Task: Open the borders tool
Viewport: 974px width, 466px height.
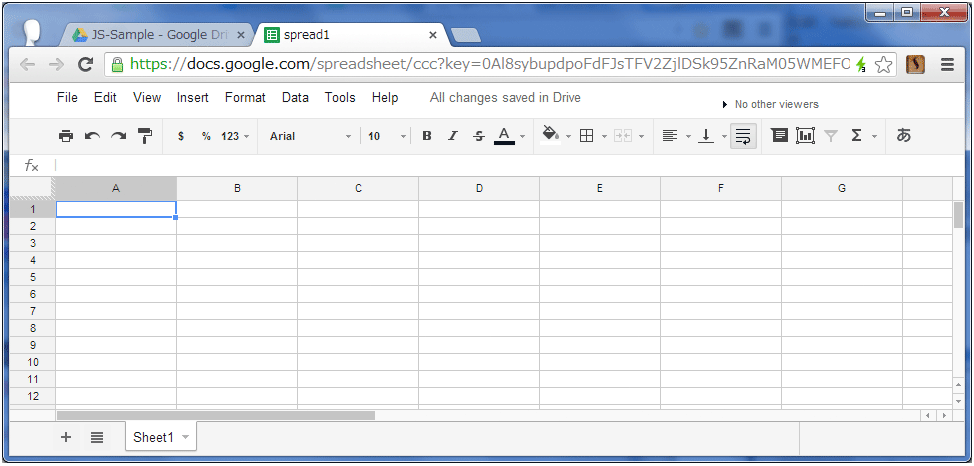Action: (x=586, y=136)
